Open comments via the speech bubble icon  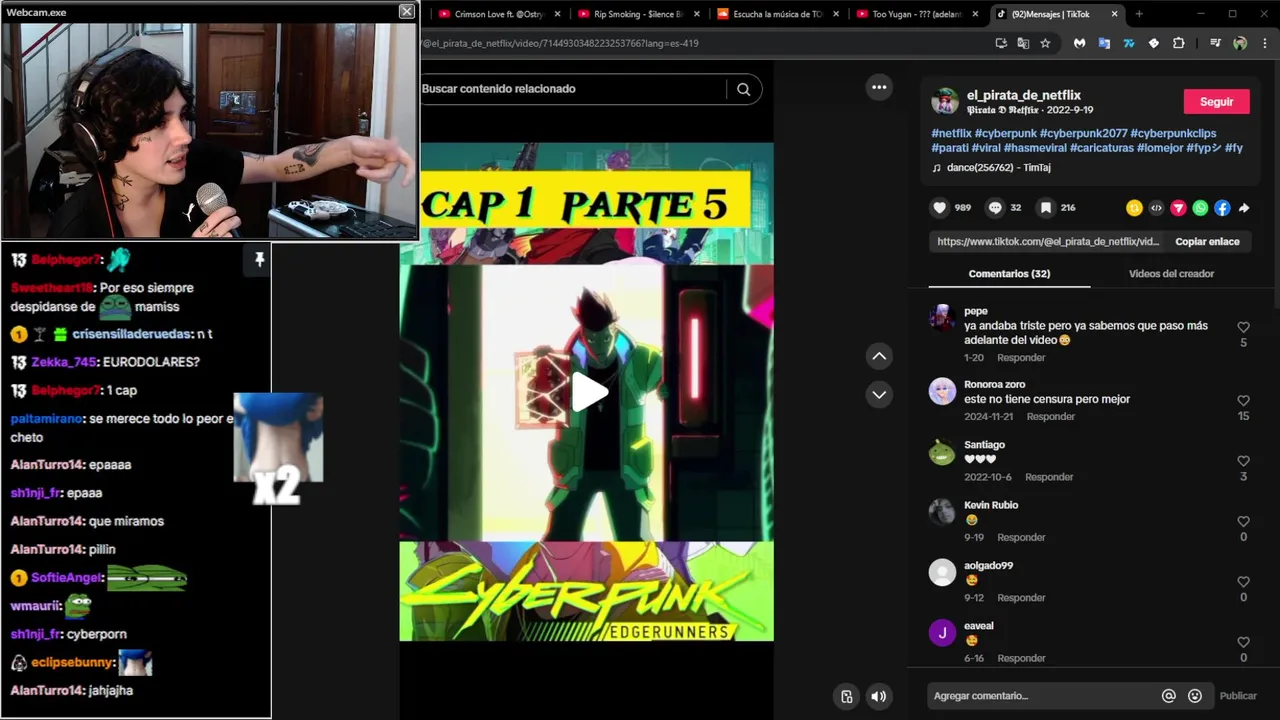point(995,208)
